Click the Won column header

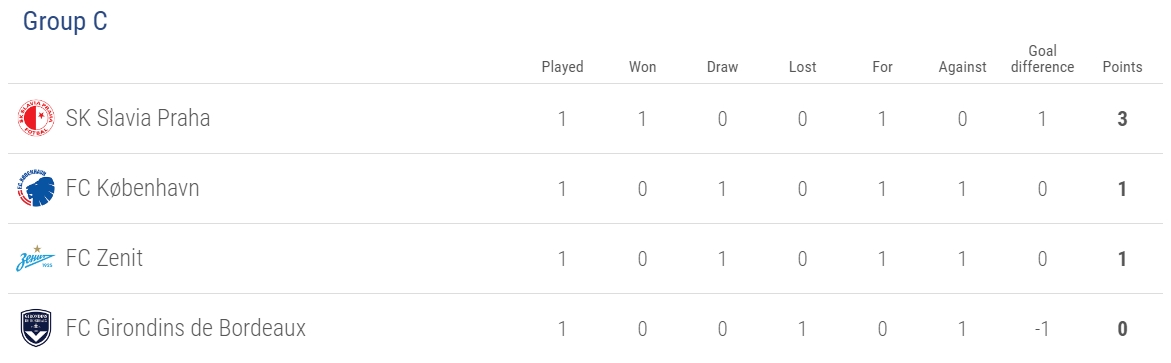(642, 67)
